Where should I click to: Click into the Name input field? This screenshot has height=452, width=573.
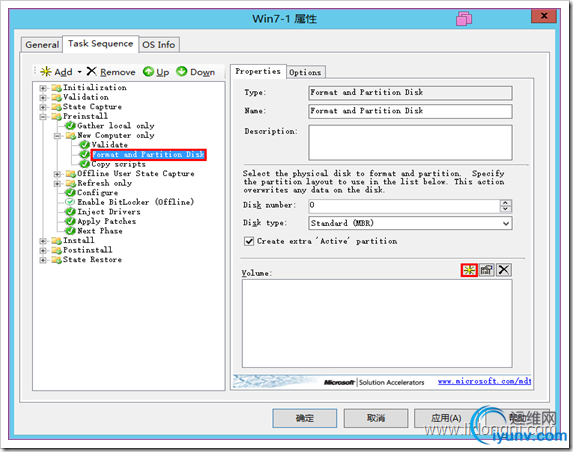[410, 111]
